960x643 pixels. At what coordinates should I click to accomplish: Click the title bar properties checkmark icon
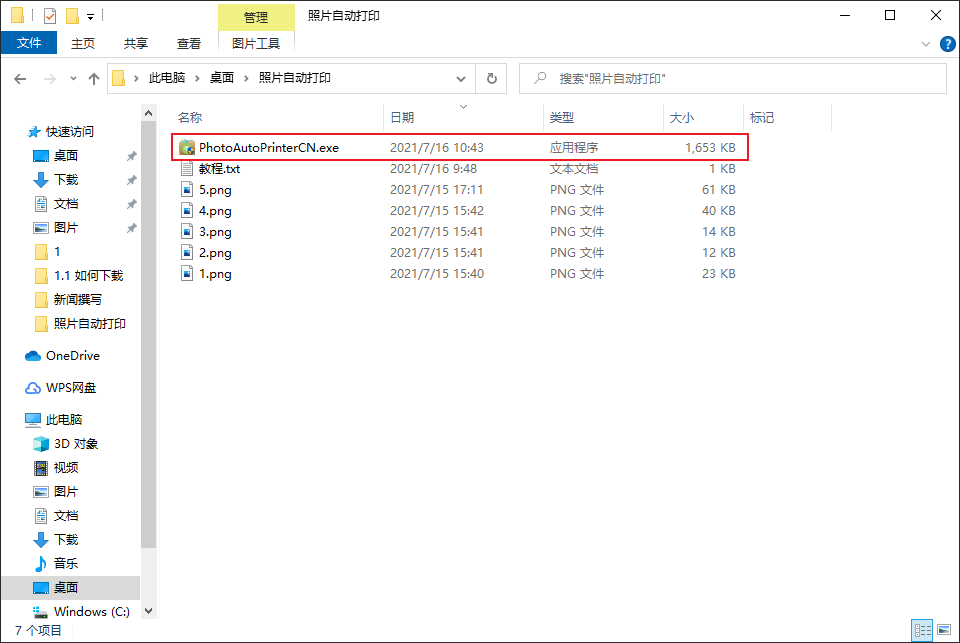[x=50, y=16]
